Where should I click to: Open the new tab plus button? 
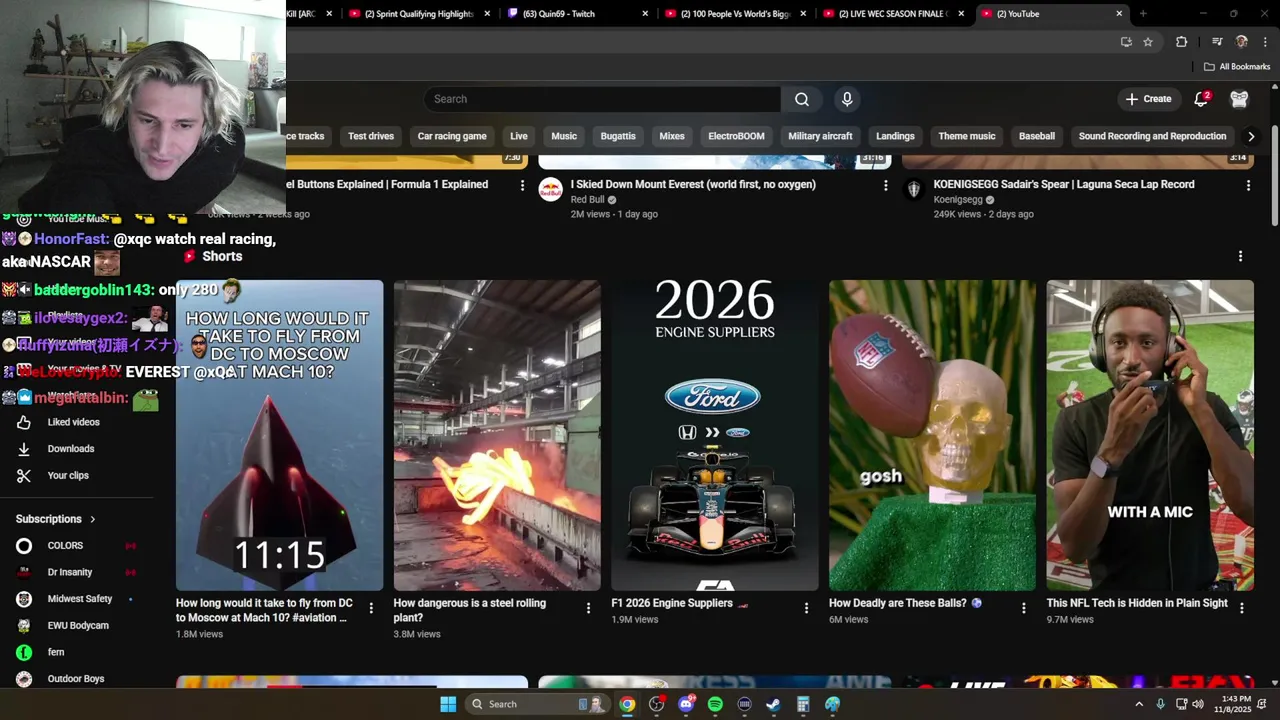[x=1143, y=14]
